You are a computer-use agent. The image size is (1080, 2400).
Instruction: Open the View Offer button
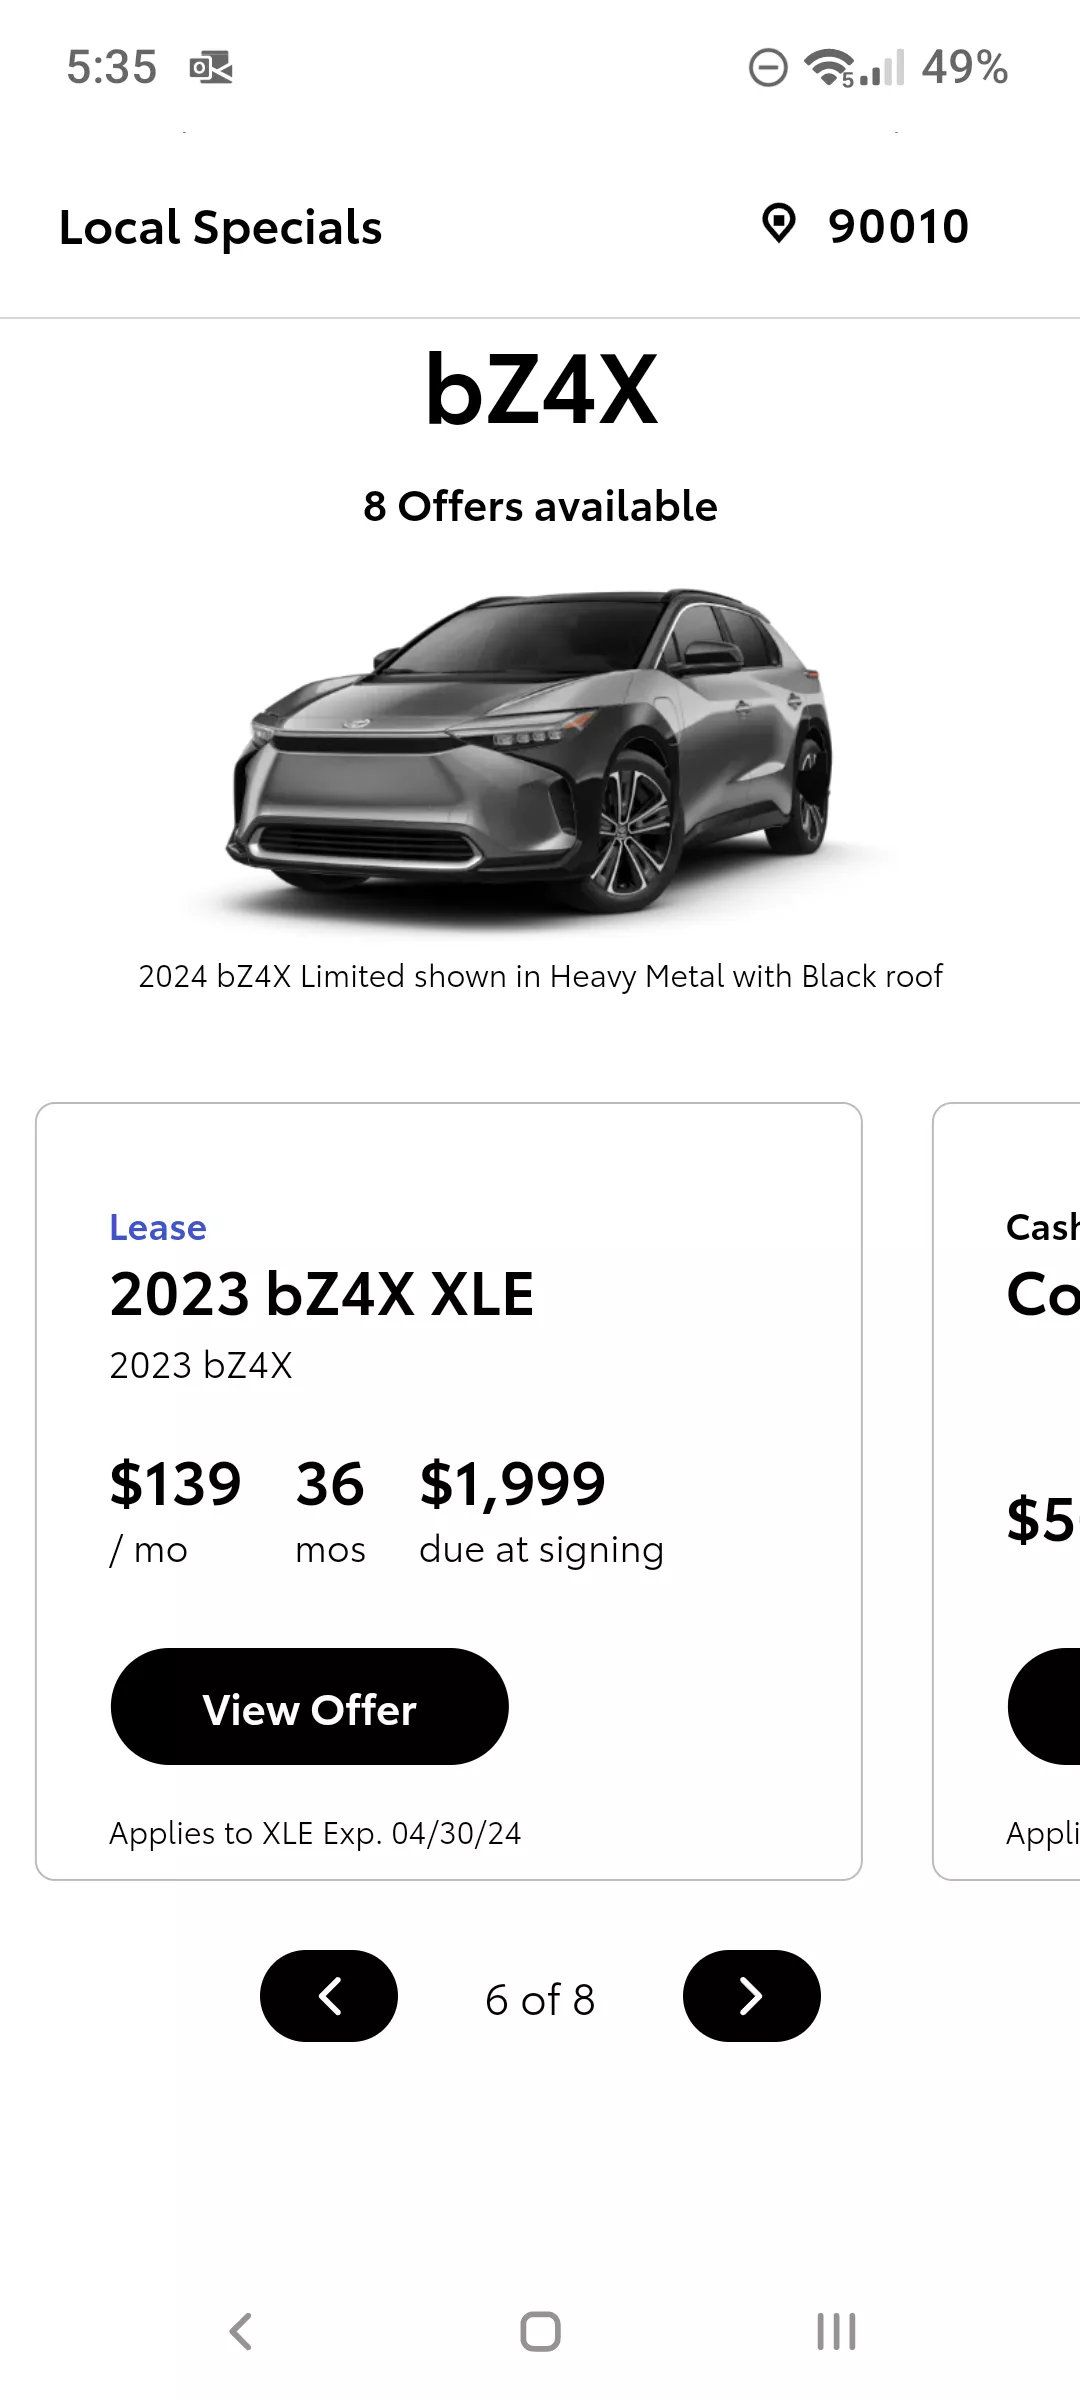(x=310, y=1707)
